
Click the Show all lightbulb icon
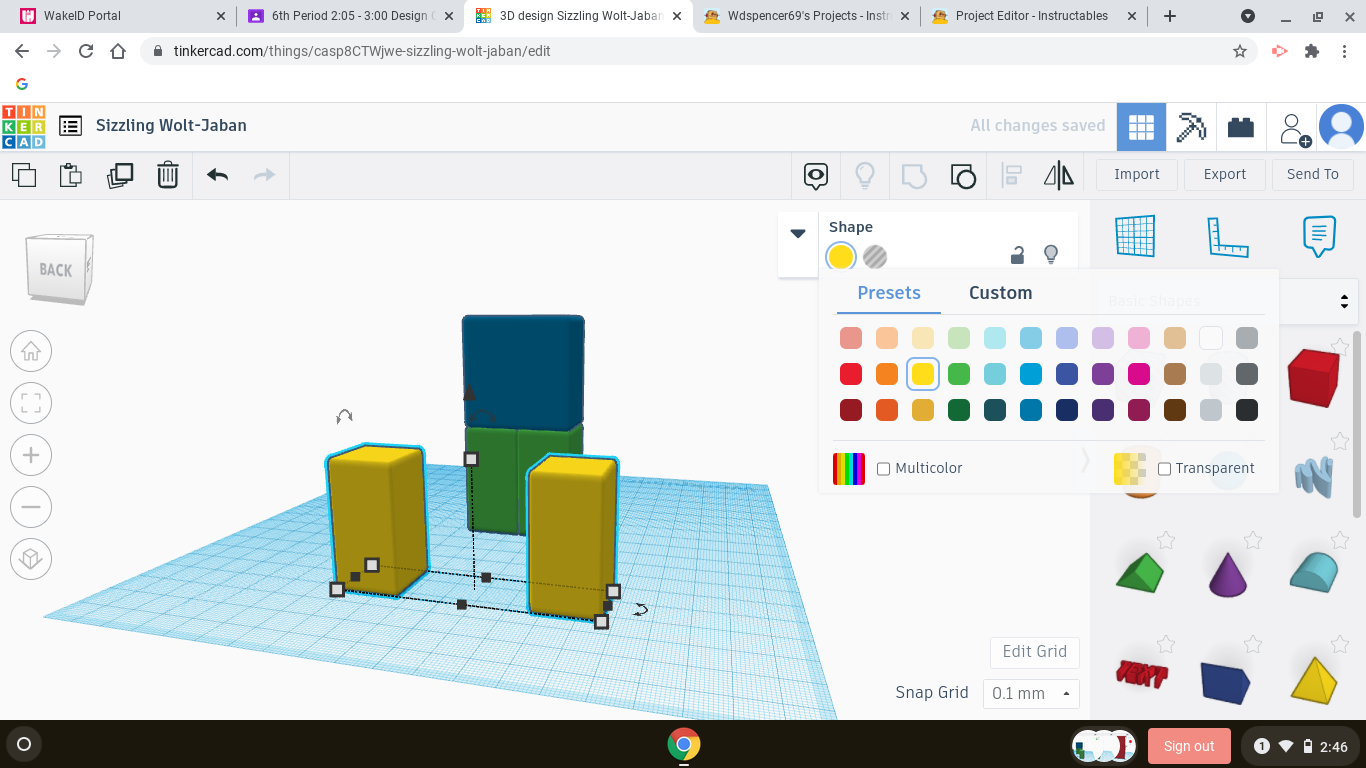[865, 176]
